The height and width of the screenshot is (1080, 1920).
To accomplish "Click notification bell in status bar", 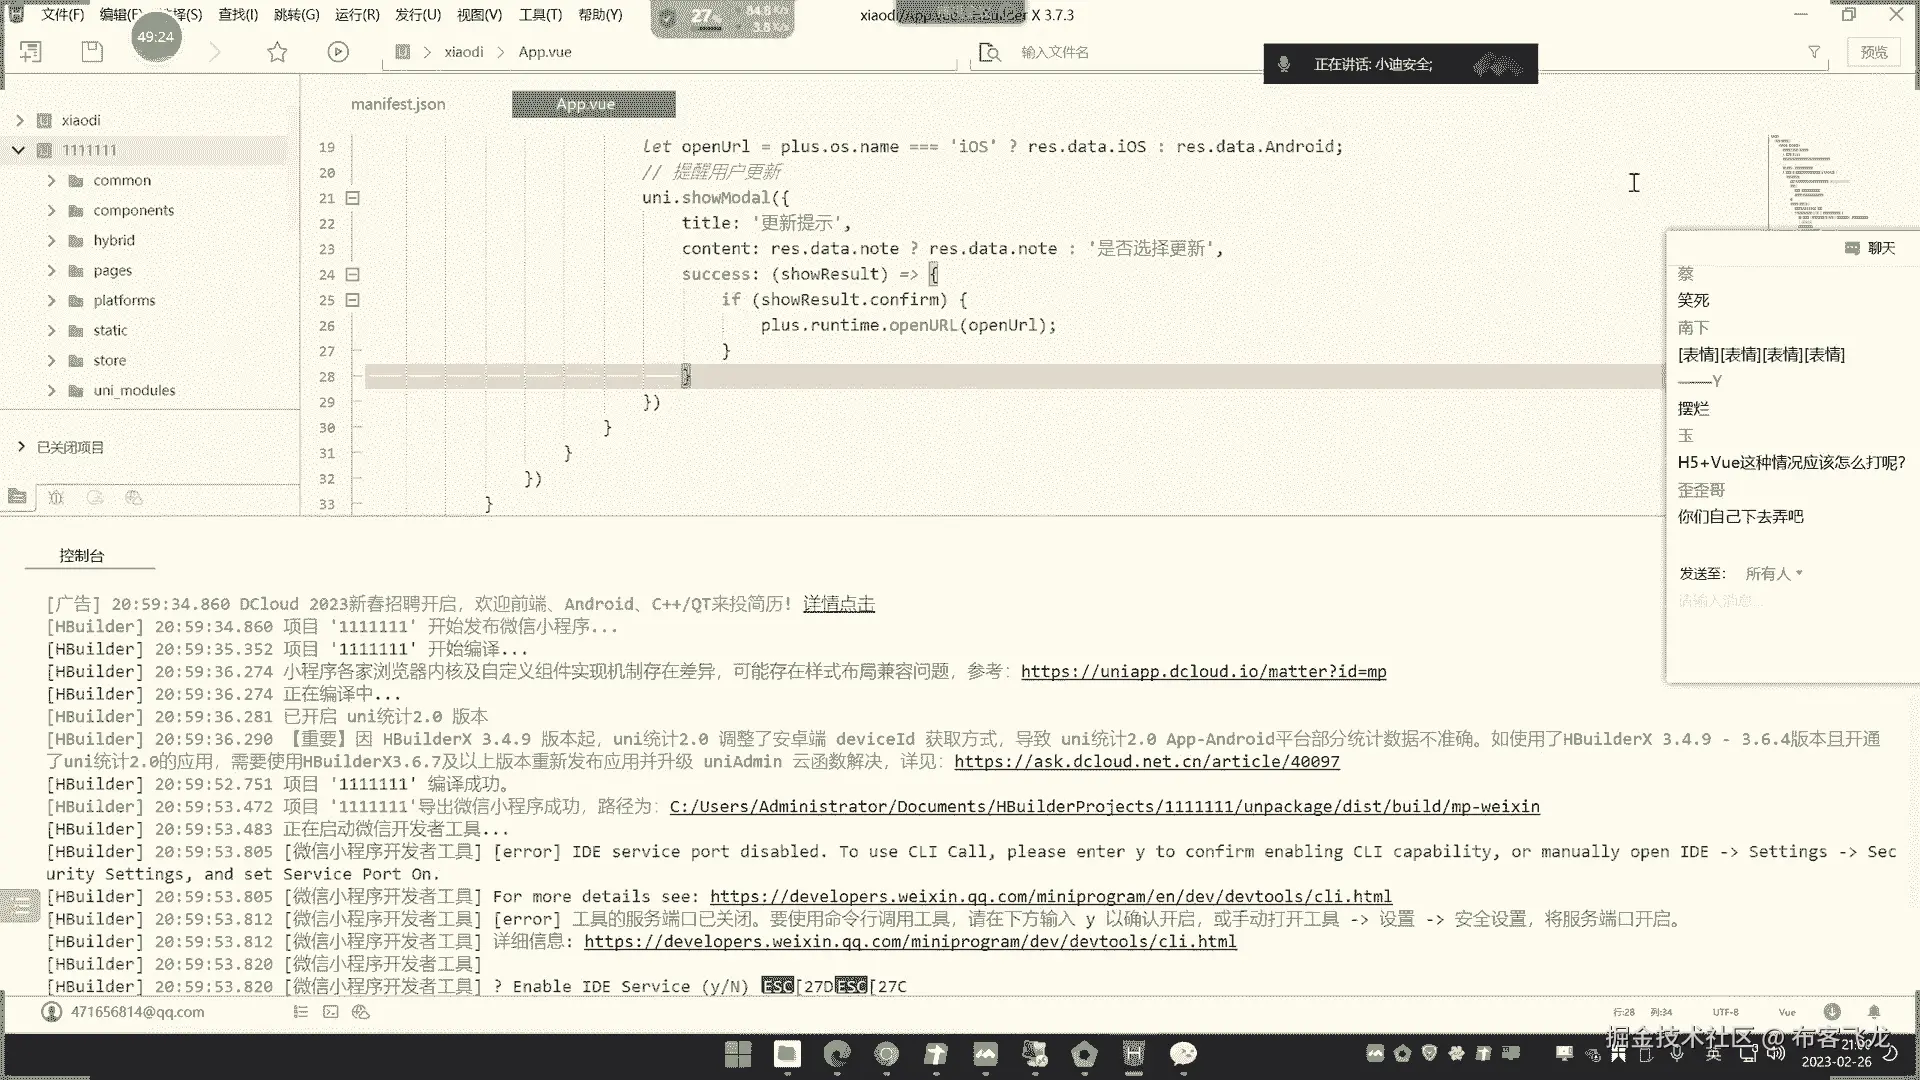I will tap(1874, 1012).
